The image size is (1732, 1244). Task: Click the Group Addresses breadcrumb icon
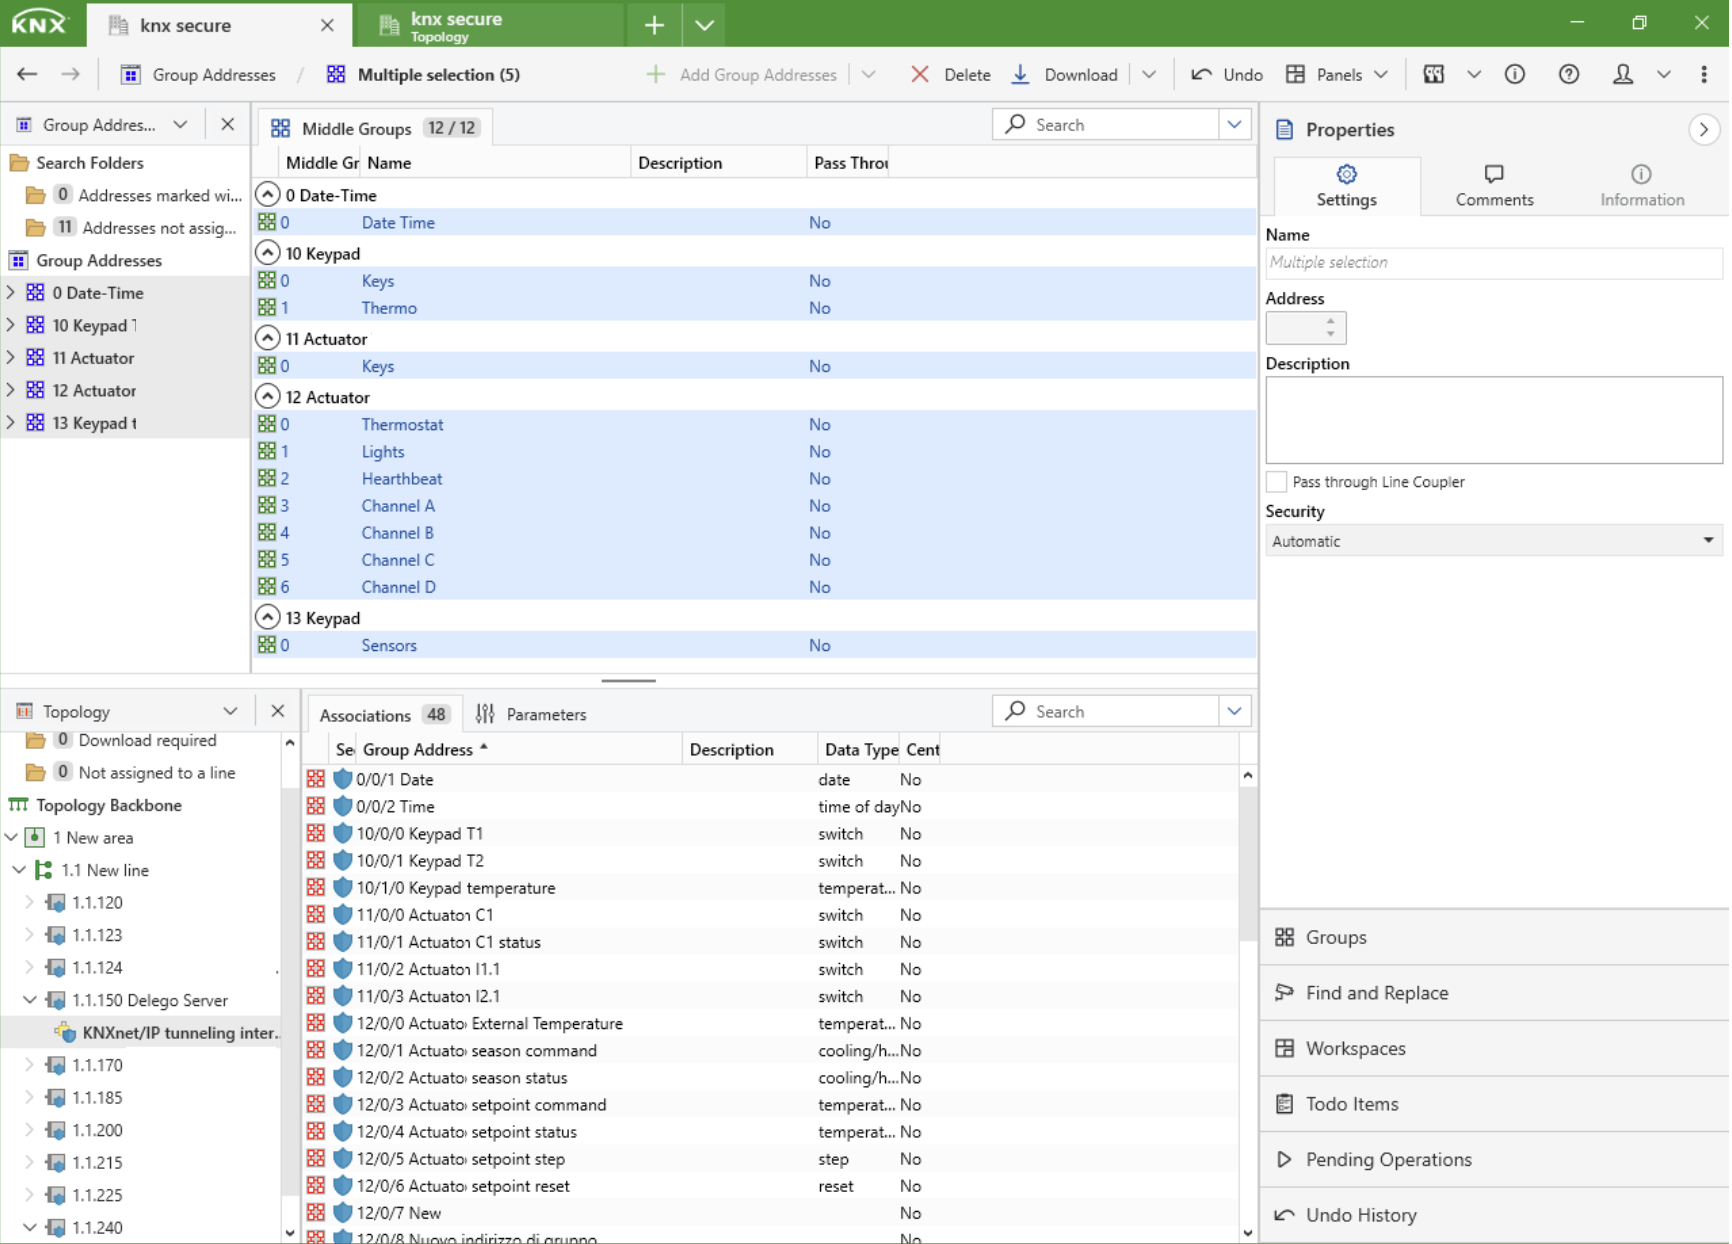[131, 74]
